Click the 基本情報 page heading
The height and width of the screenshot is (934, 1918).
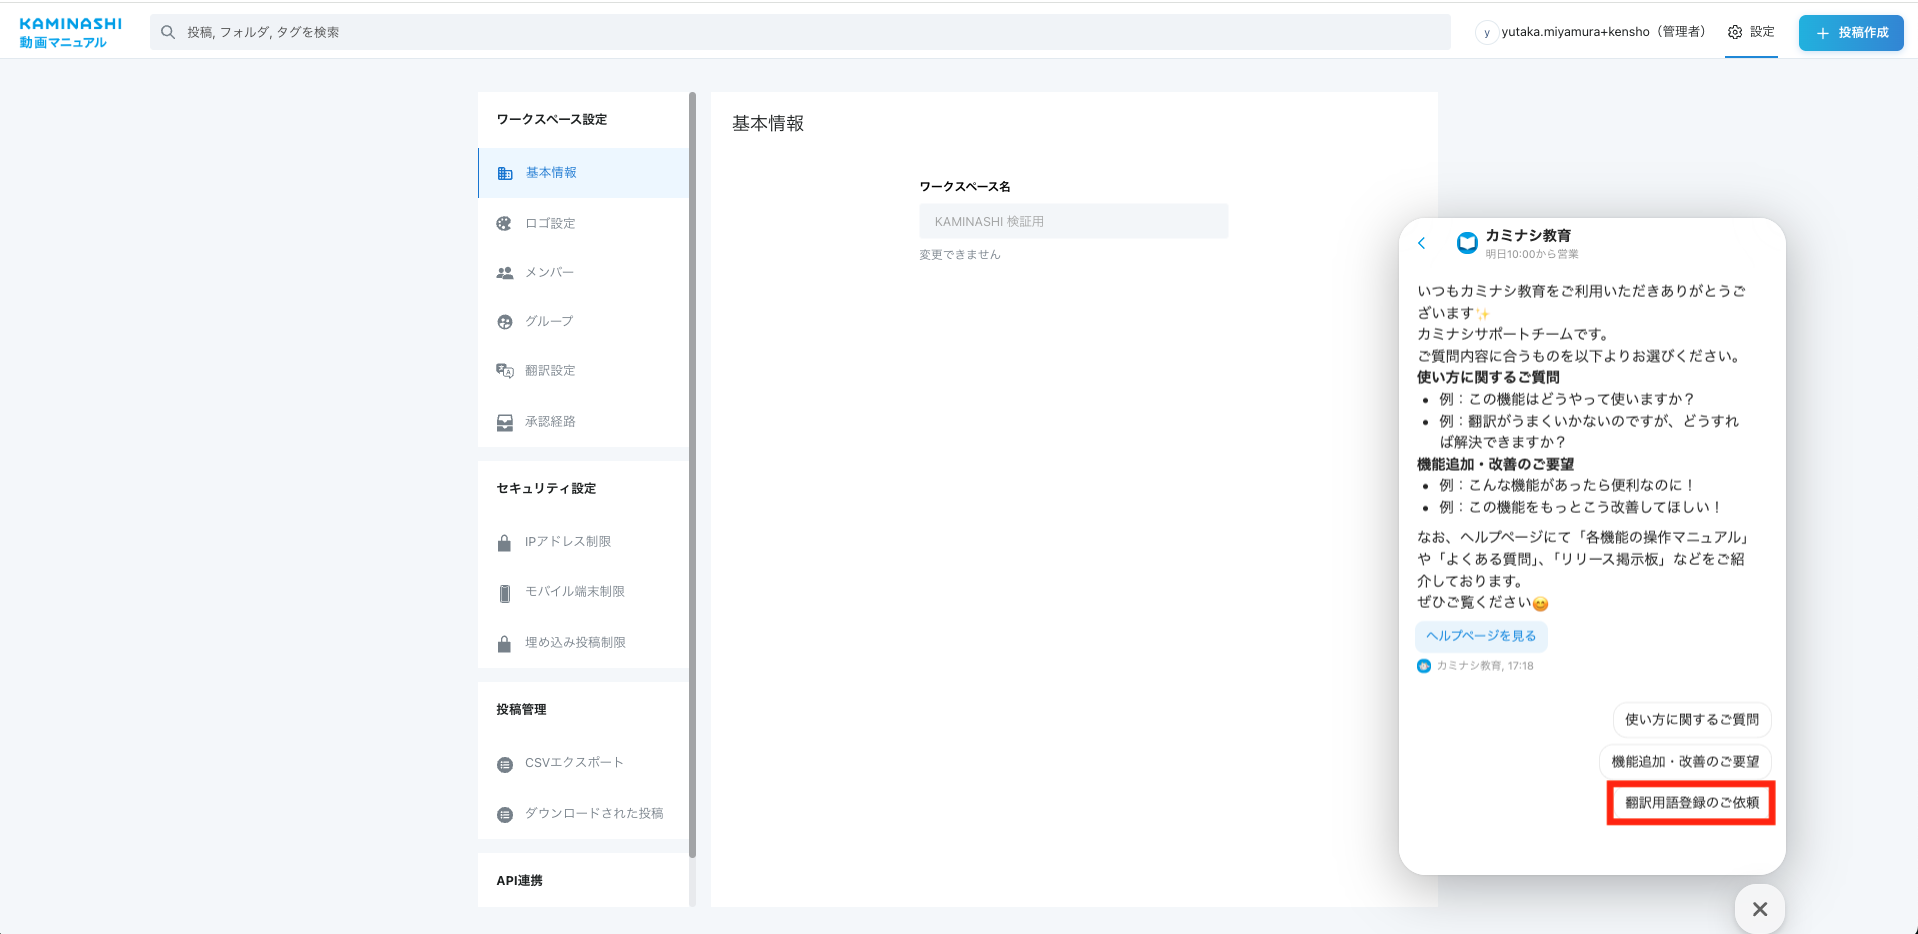click(x=768, y=123)
